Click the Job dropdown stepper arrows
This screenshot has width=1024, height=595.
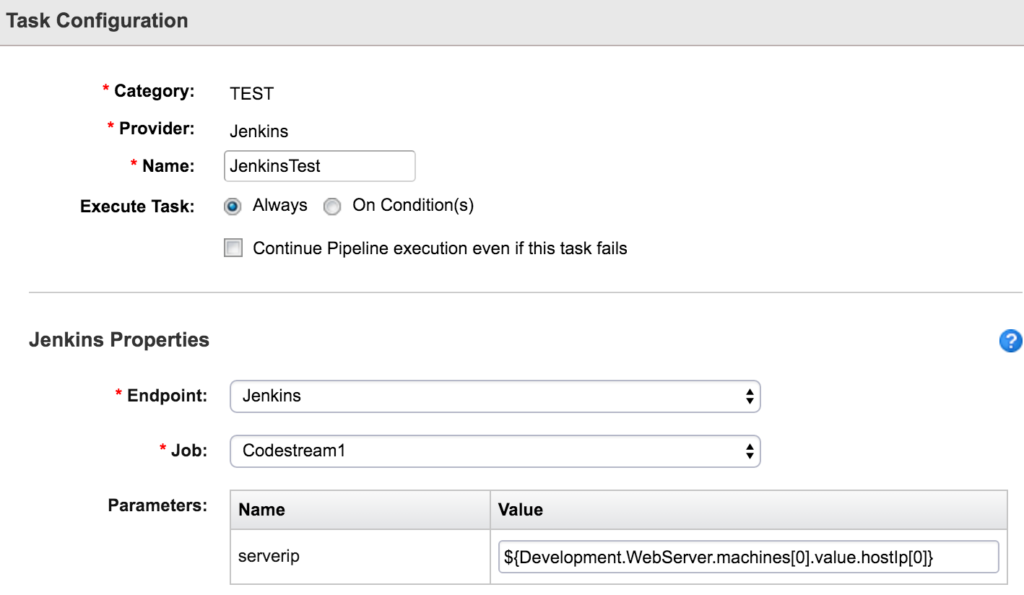pyautogui.click(x=748, y=451)
